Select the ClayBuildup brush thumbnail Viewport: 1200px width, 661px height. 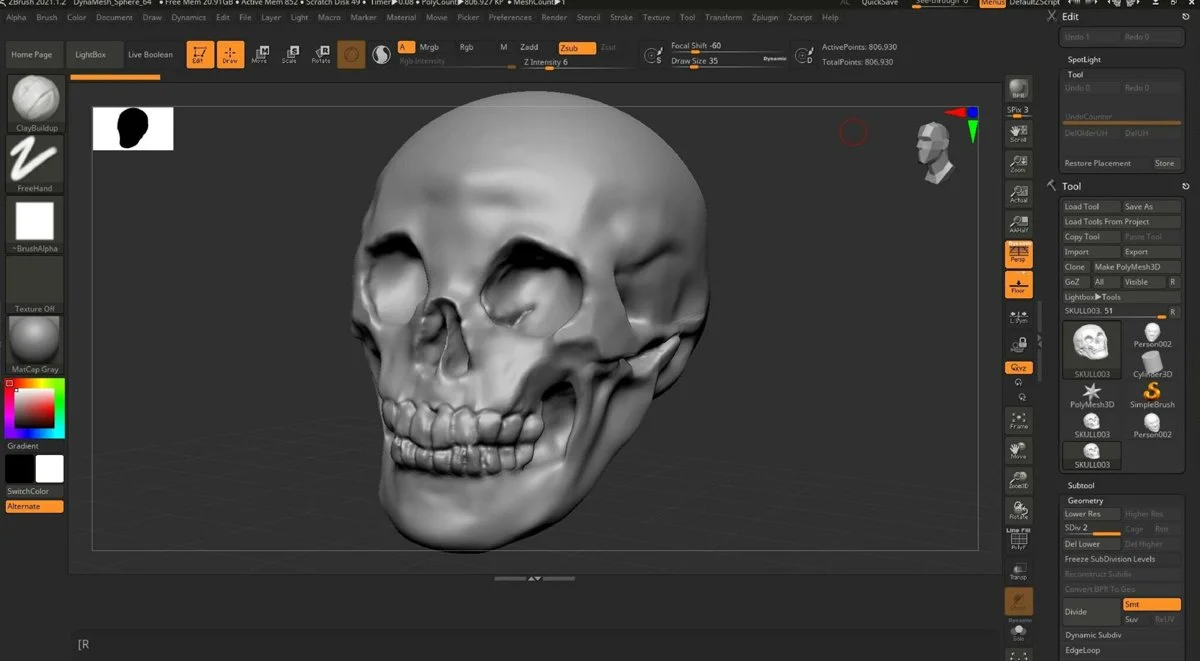(35, 99)
